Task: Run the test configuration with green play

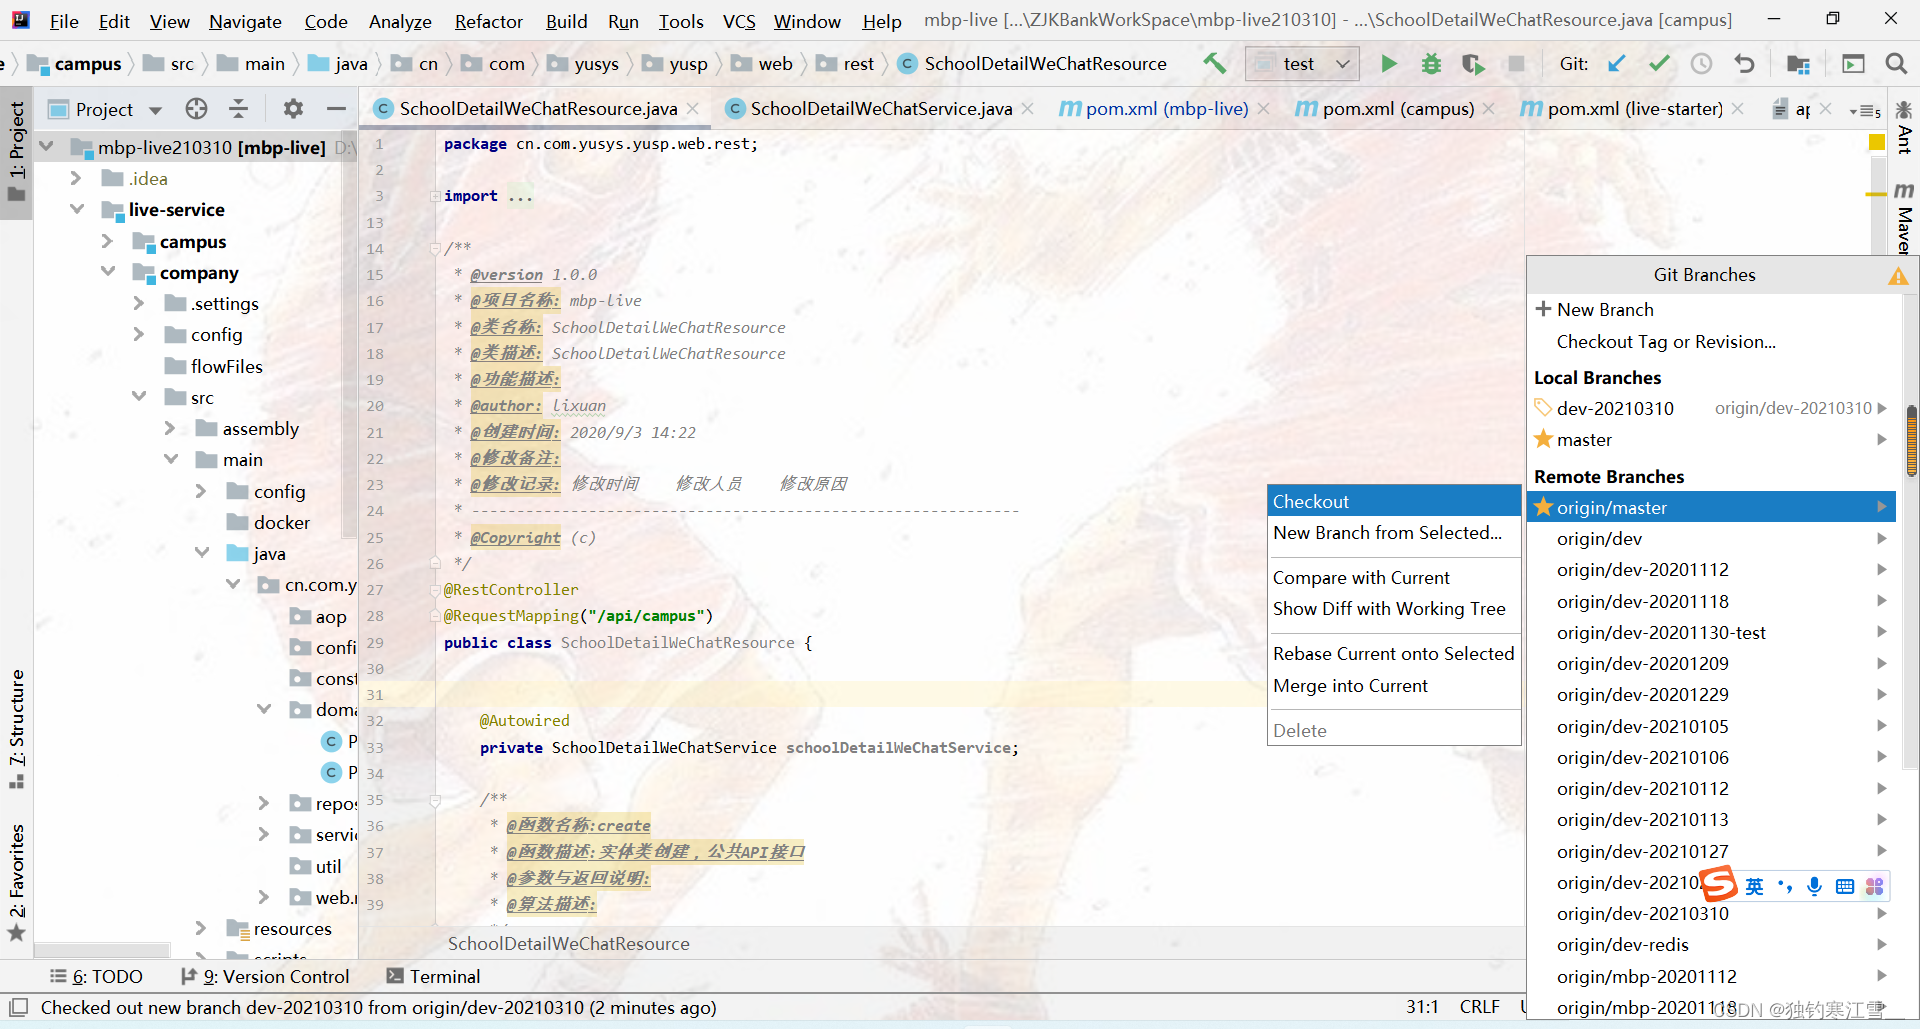Action: point(1388,64)
